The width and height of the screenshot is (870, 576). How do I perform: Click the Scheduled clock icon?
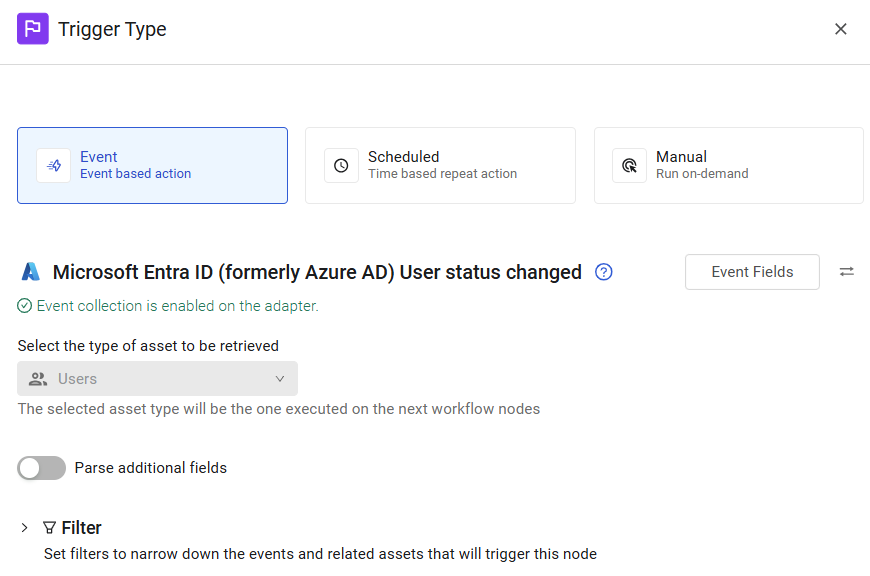(x=341, y=165)
